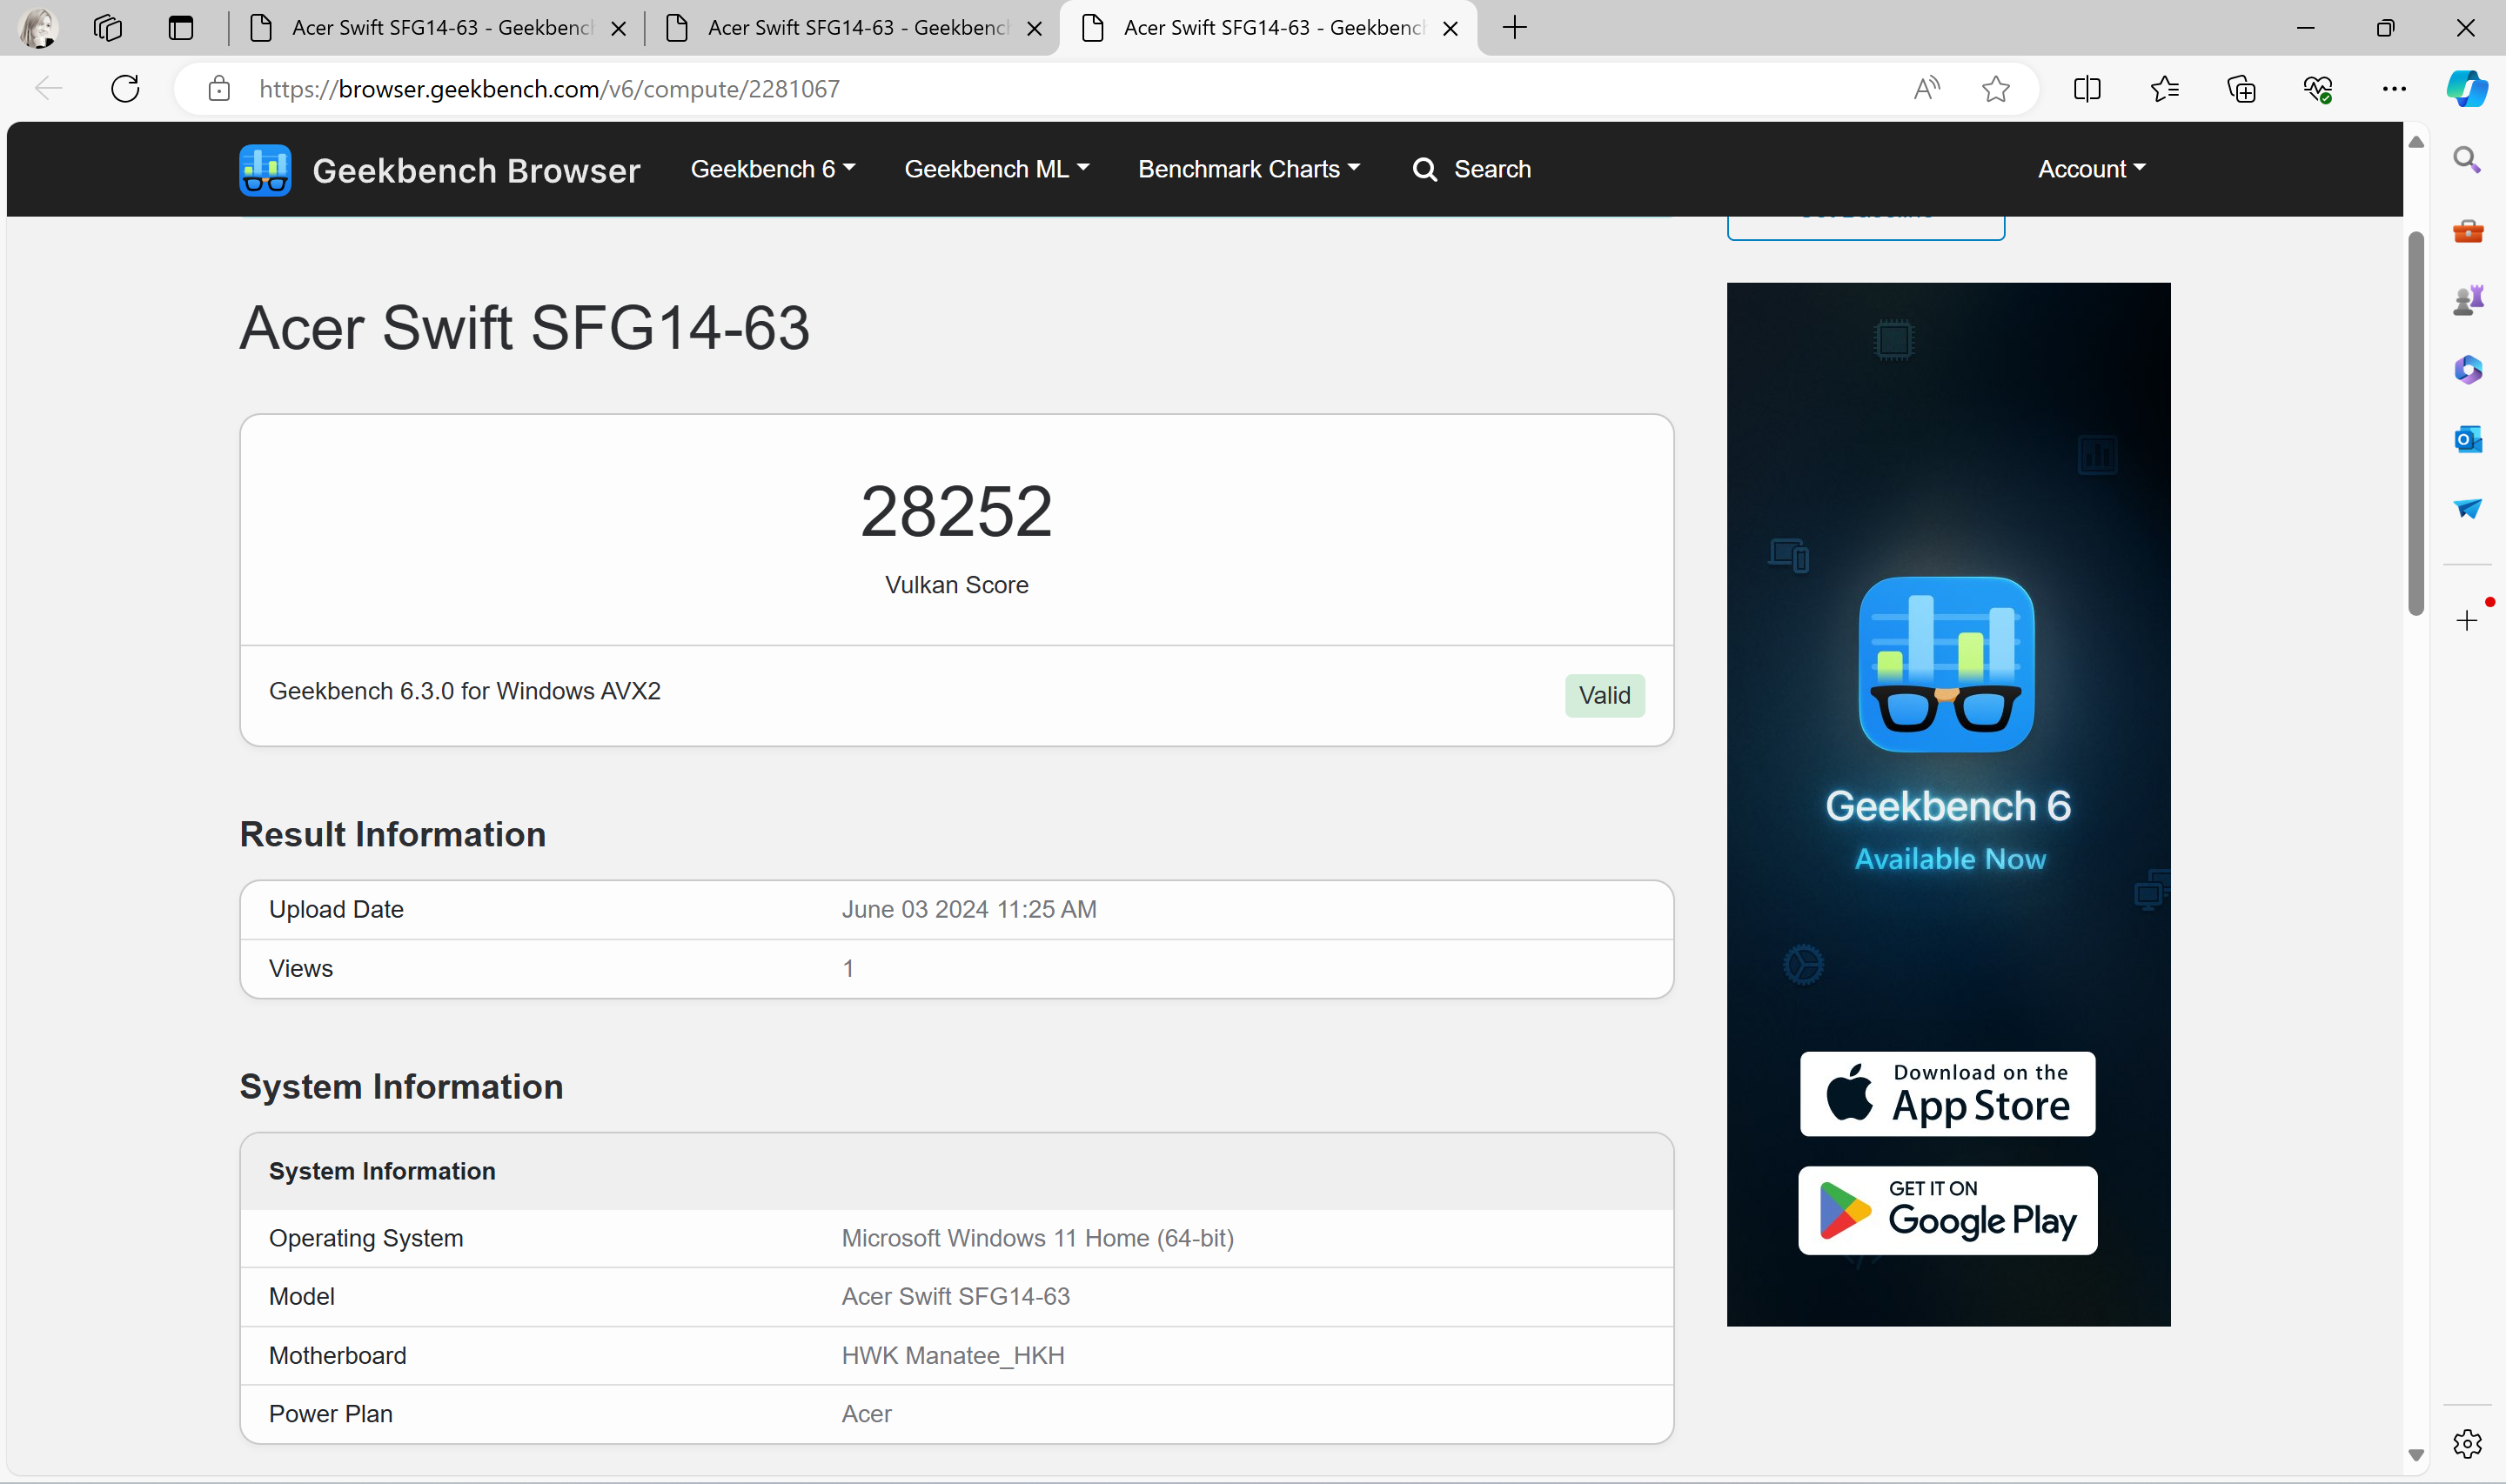This screenshot has width=2506, height=1484.
Task: Open the split screen icon
Action: click(x=2087, y=89)
